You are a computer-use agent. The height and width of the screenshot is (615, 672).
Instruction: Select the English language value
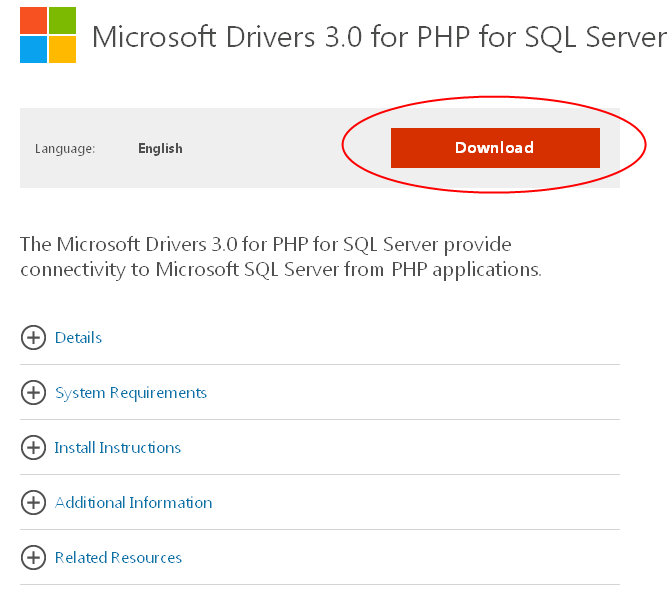coord(160,148)
